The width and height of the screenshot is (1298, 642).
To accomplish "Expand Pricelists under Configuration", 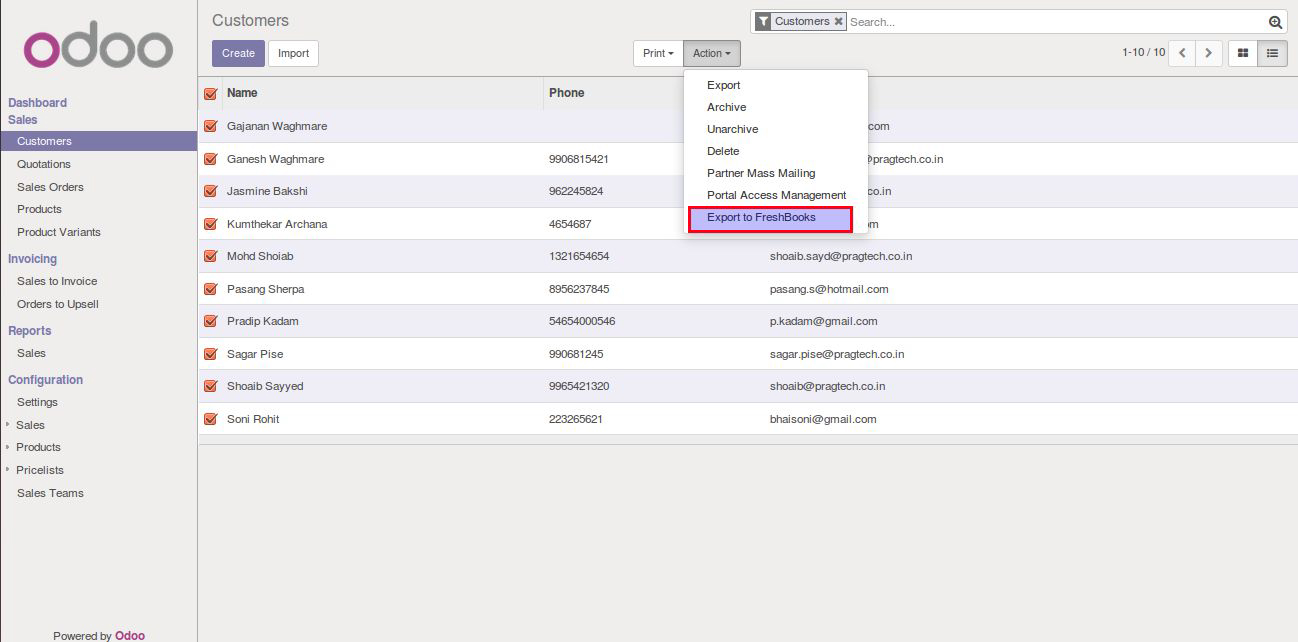I will [x=39, y=470].
